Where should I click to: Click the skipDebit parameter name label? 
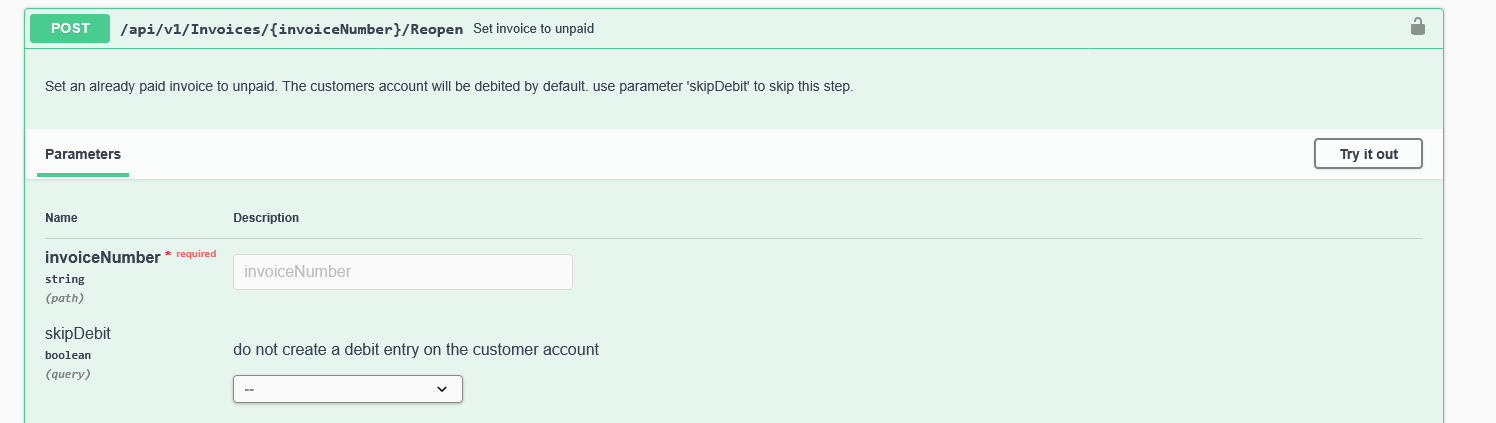tap(78, 333)
